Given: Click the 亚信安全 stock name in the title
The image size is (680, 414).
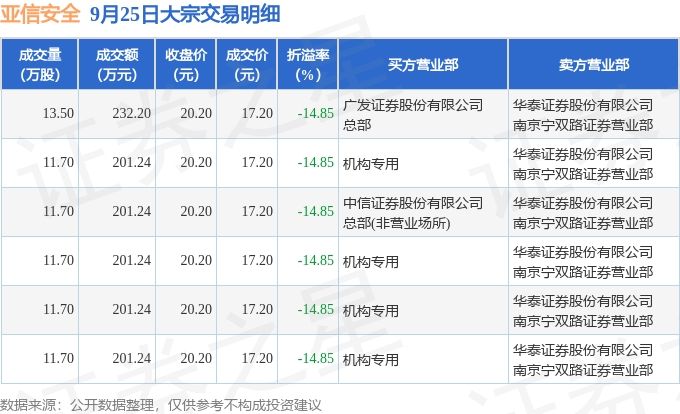Looking at the screenshot, I should pos(40,14).
